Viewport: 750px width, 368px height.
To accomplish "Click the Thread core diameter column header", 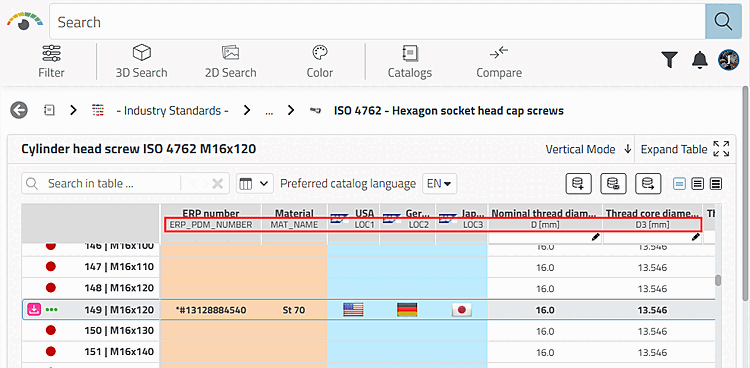I will coord(652,218).
